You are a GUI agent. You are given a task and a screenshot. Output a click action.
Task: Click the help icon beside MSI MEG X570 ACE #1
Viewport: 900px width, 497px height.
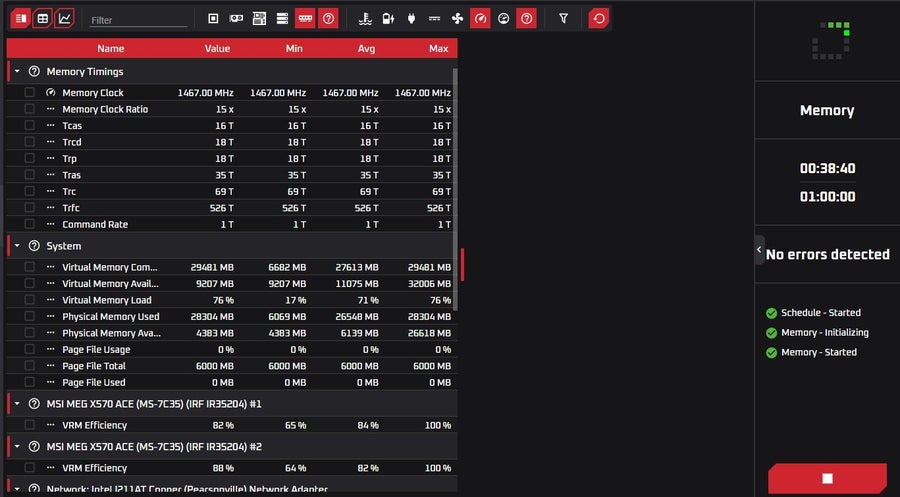tap(34, 404)
